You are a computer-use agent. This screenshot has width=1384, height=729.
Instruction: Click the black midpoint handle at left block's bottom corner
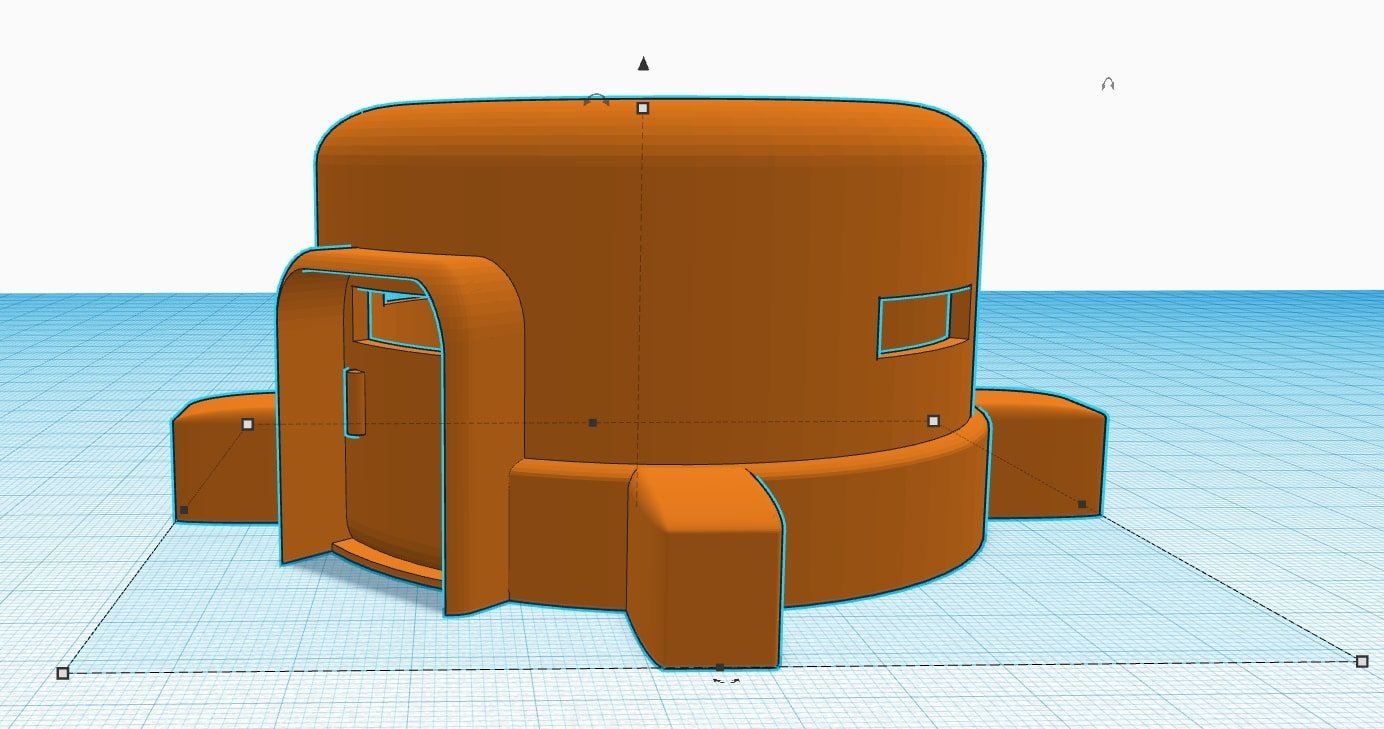184,511
